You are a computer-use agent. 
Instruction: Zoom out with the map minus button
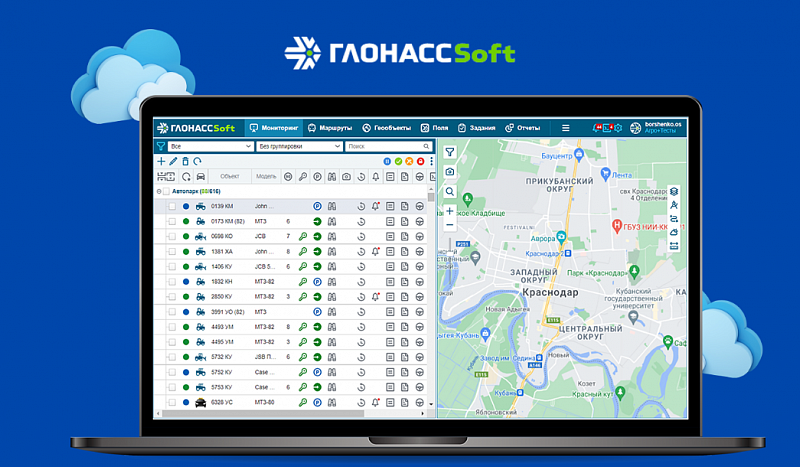click(449, 225)
